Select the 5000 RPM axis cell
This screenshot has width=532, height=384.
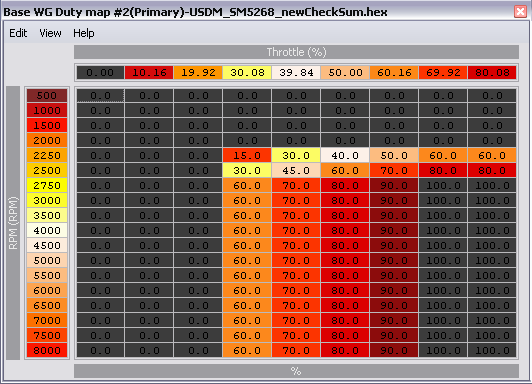[47, 261]
